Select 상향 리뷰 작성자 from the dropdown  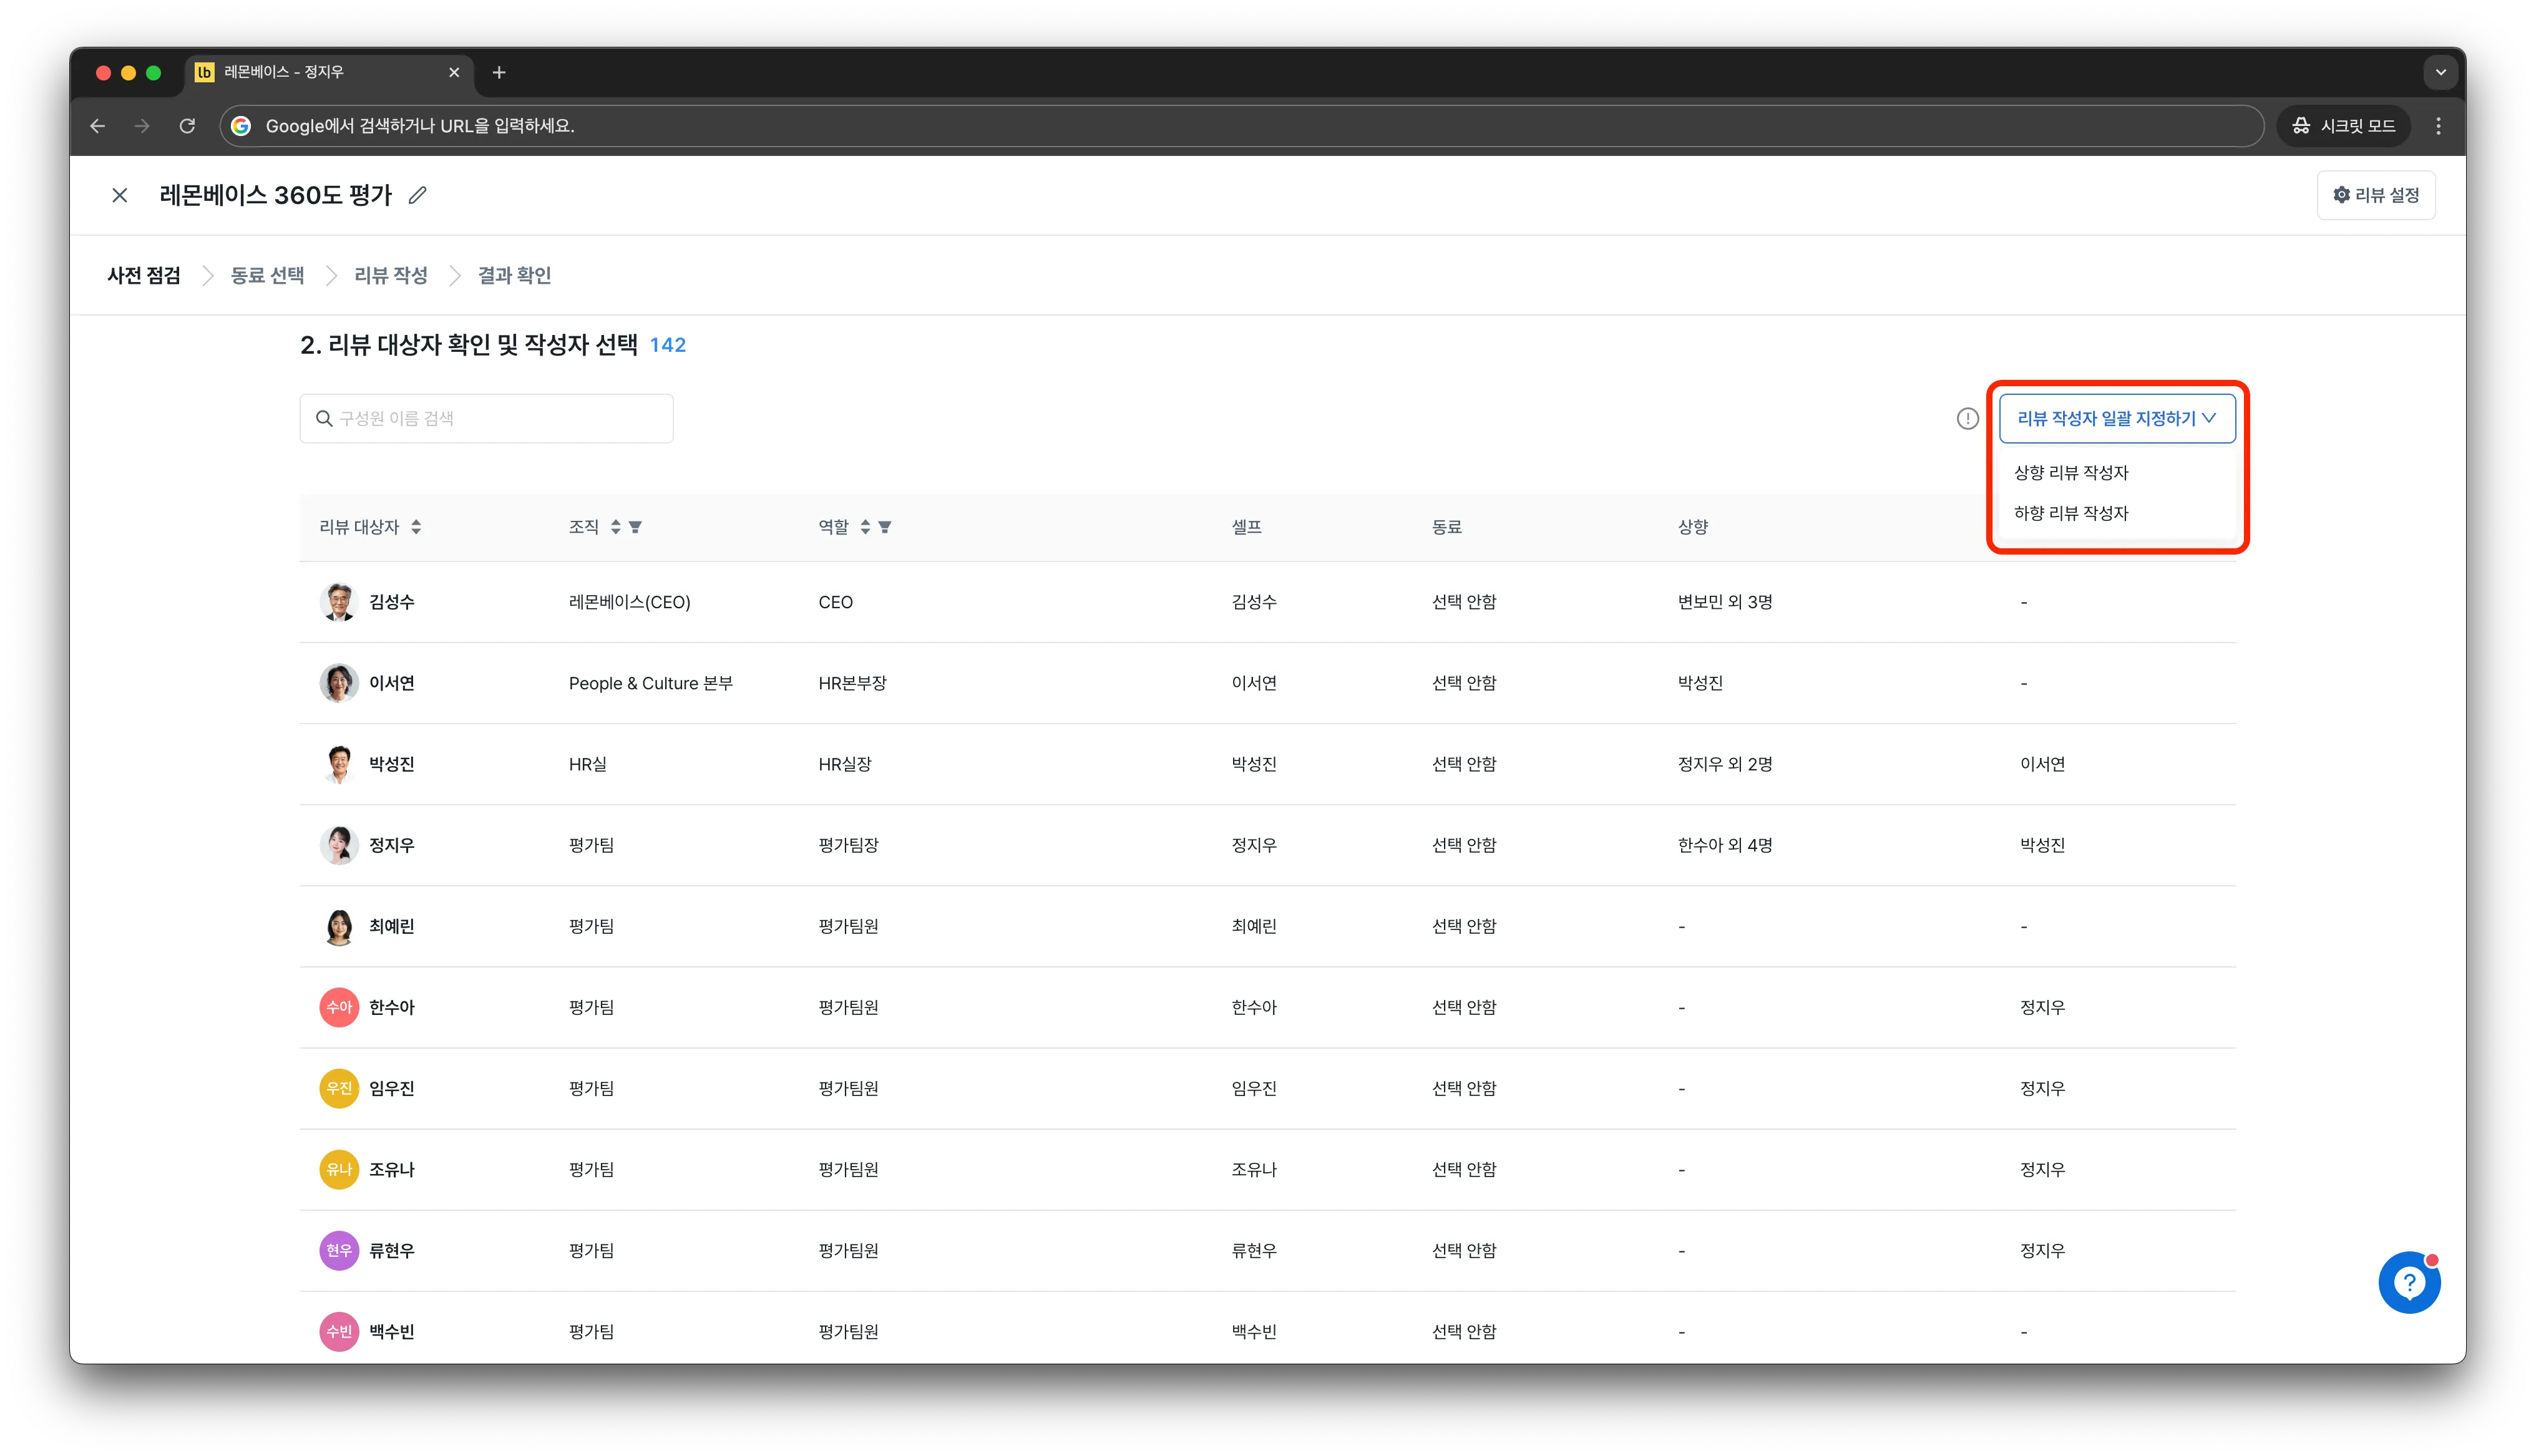[x=2071, y=472]
